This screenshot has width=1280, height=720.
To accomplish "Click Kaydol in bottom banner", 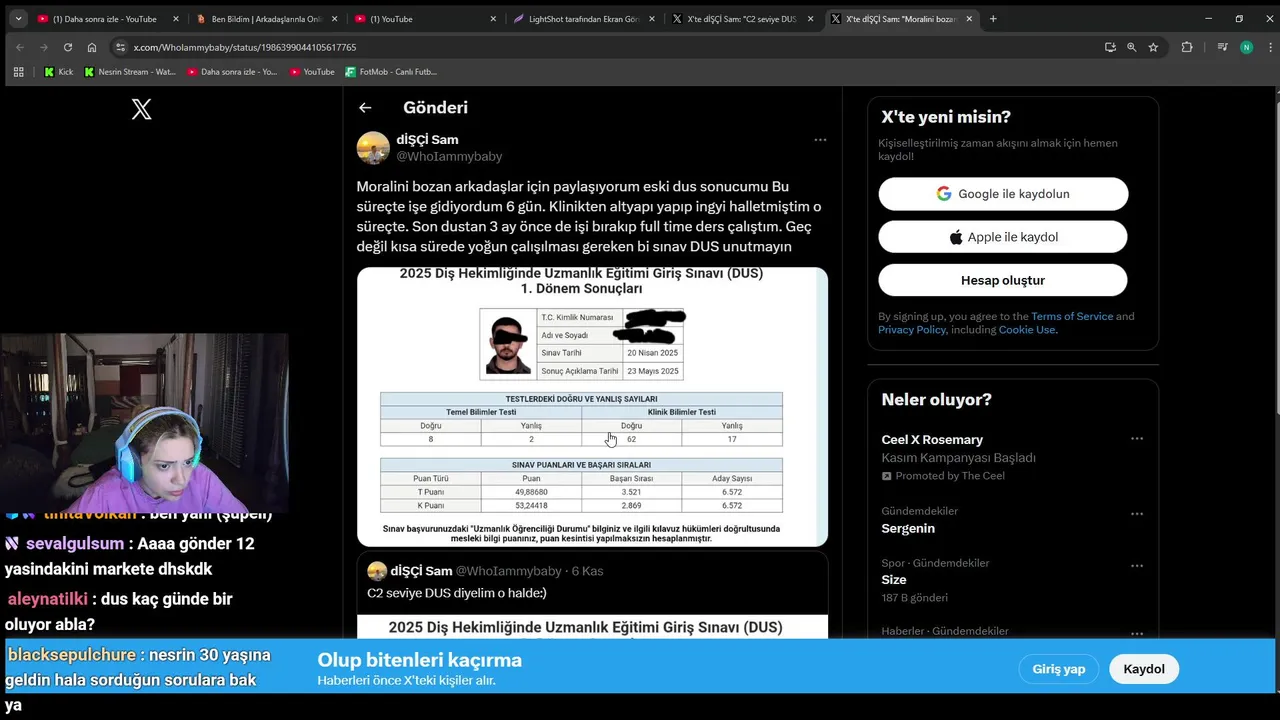I will (1144, 669).
